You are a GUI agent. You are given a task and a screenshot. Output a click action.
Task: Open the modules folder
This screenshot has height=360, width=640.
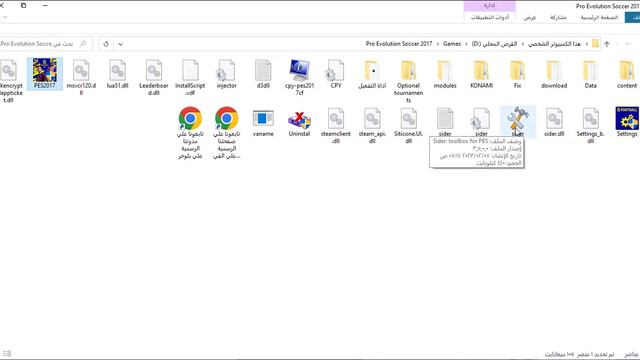[445, 74]
